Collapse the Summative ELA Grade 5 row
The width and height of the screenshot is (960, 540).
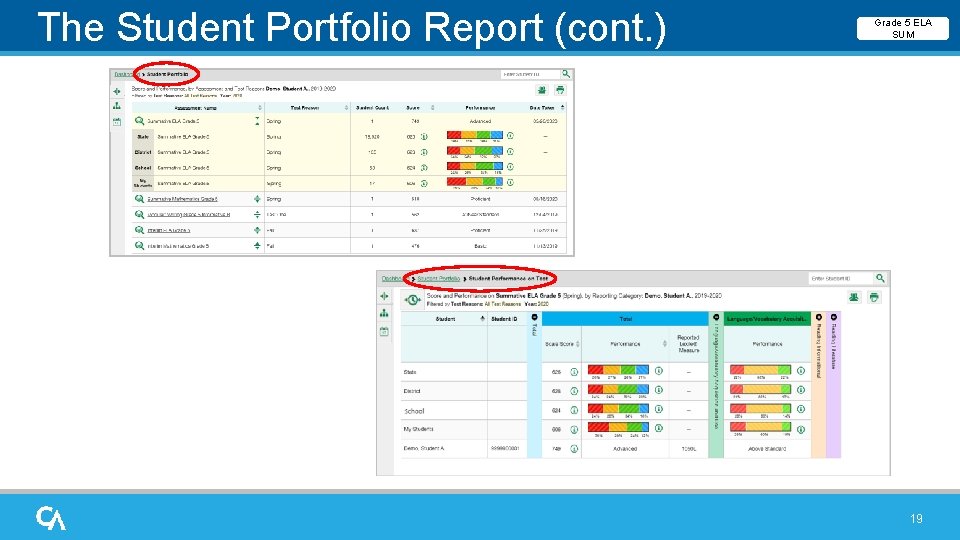[257, 121]
